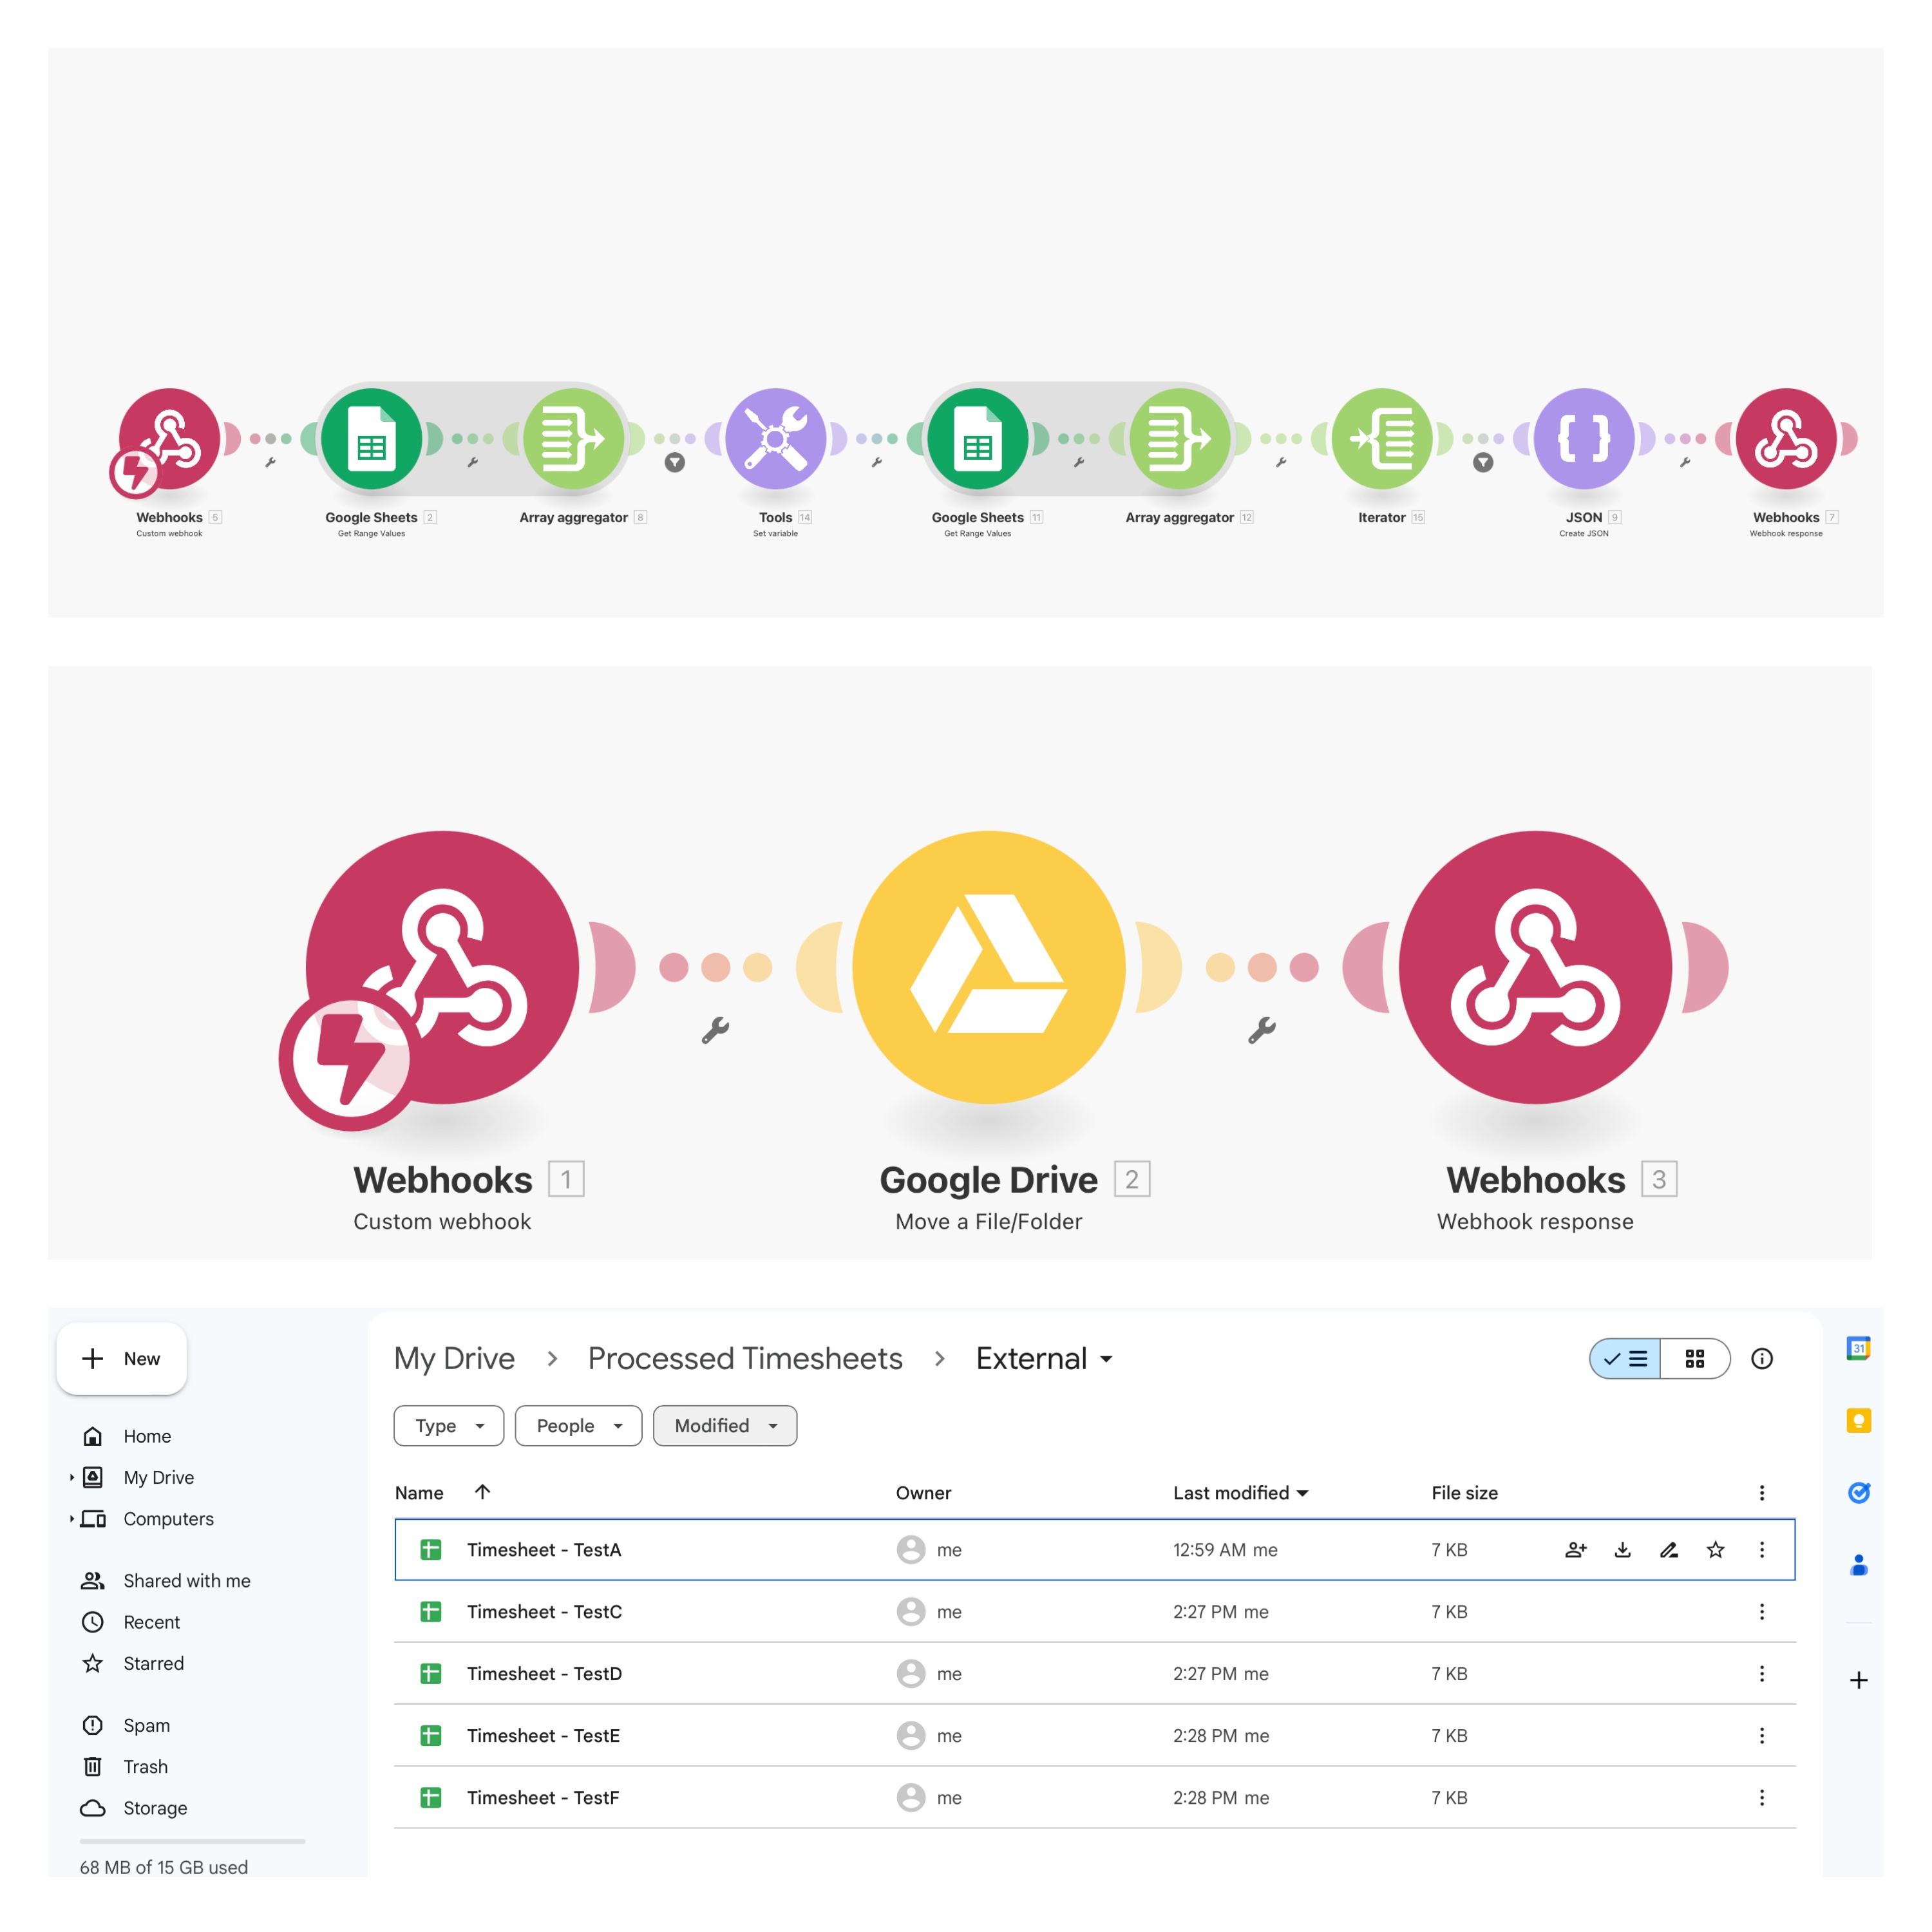Switch to list layout view
The height and width of the screenshot is (1932, 1932).
pyautogui.click(x=1626, y=1358)
